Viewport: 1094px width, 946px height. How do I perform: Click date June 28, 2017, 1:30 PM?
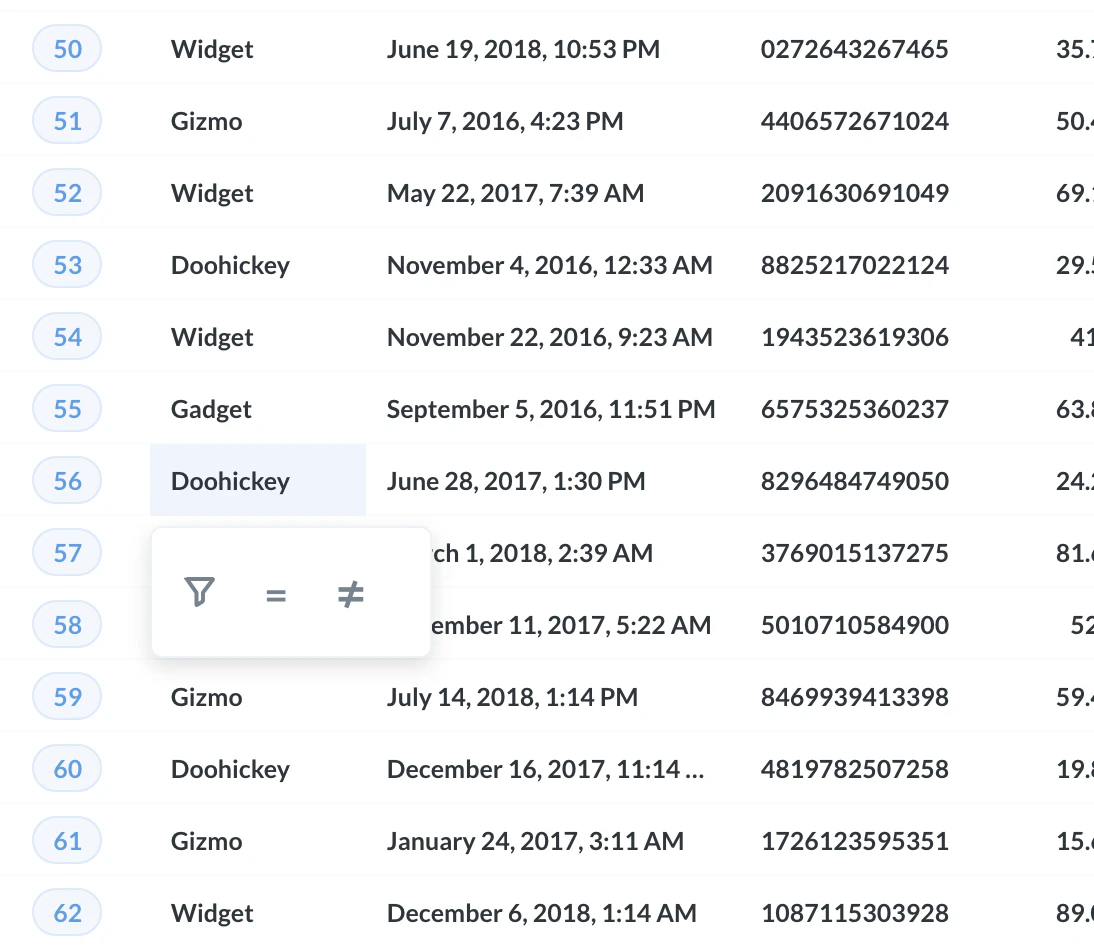click(516, 481)
